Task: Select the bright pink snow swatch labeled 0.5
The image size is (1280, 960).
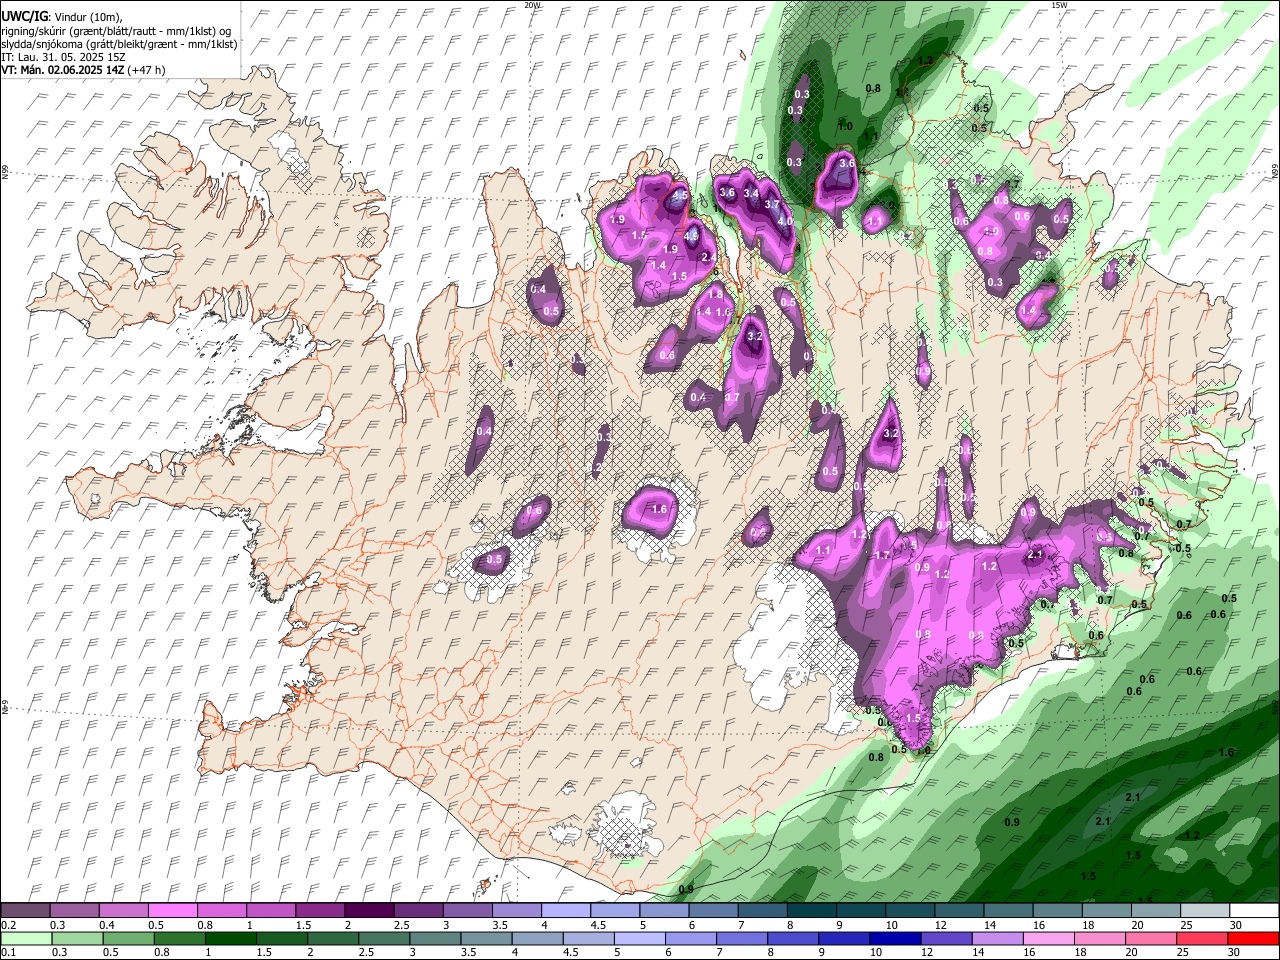Action: pyautogui.click(x=172, y=911)
